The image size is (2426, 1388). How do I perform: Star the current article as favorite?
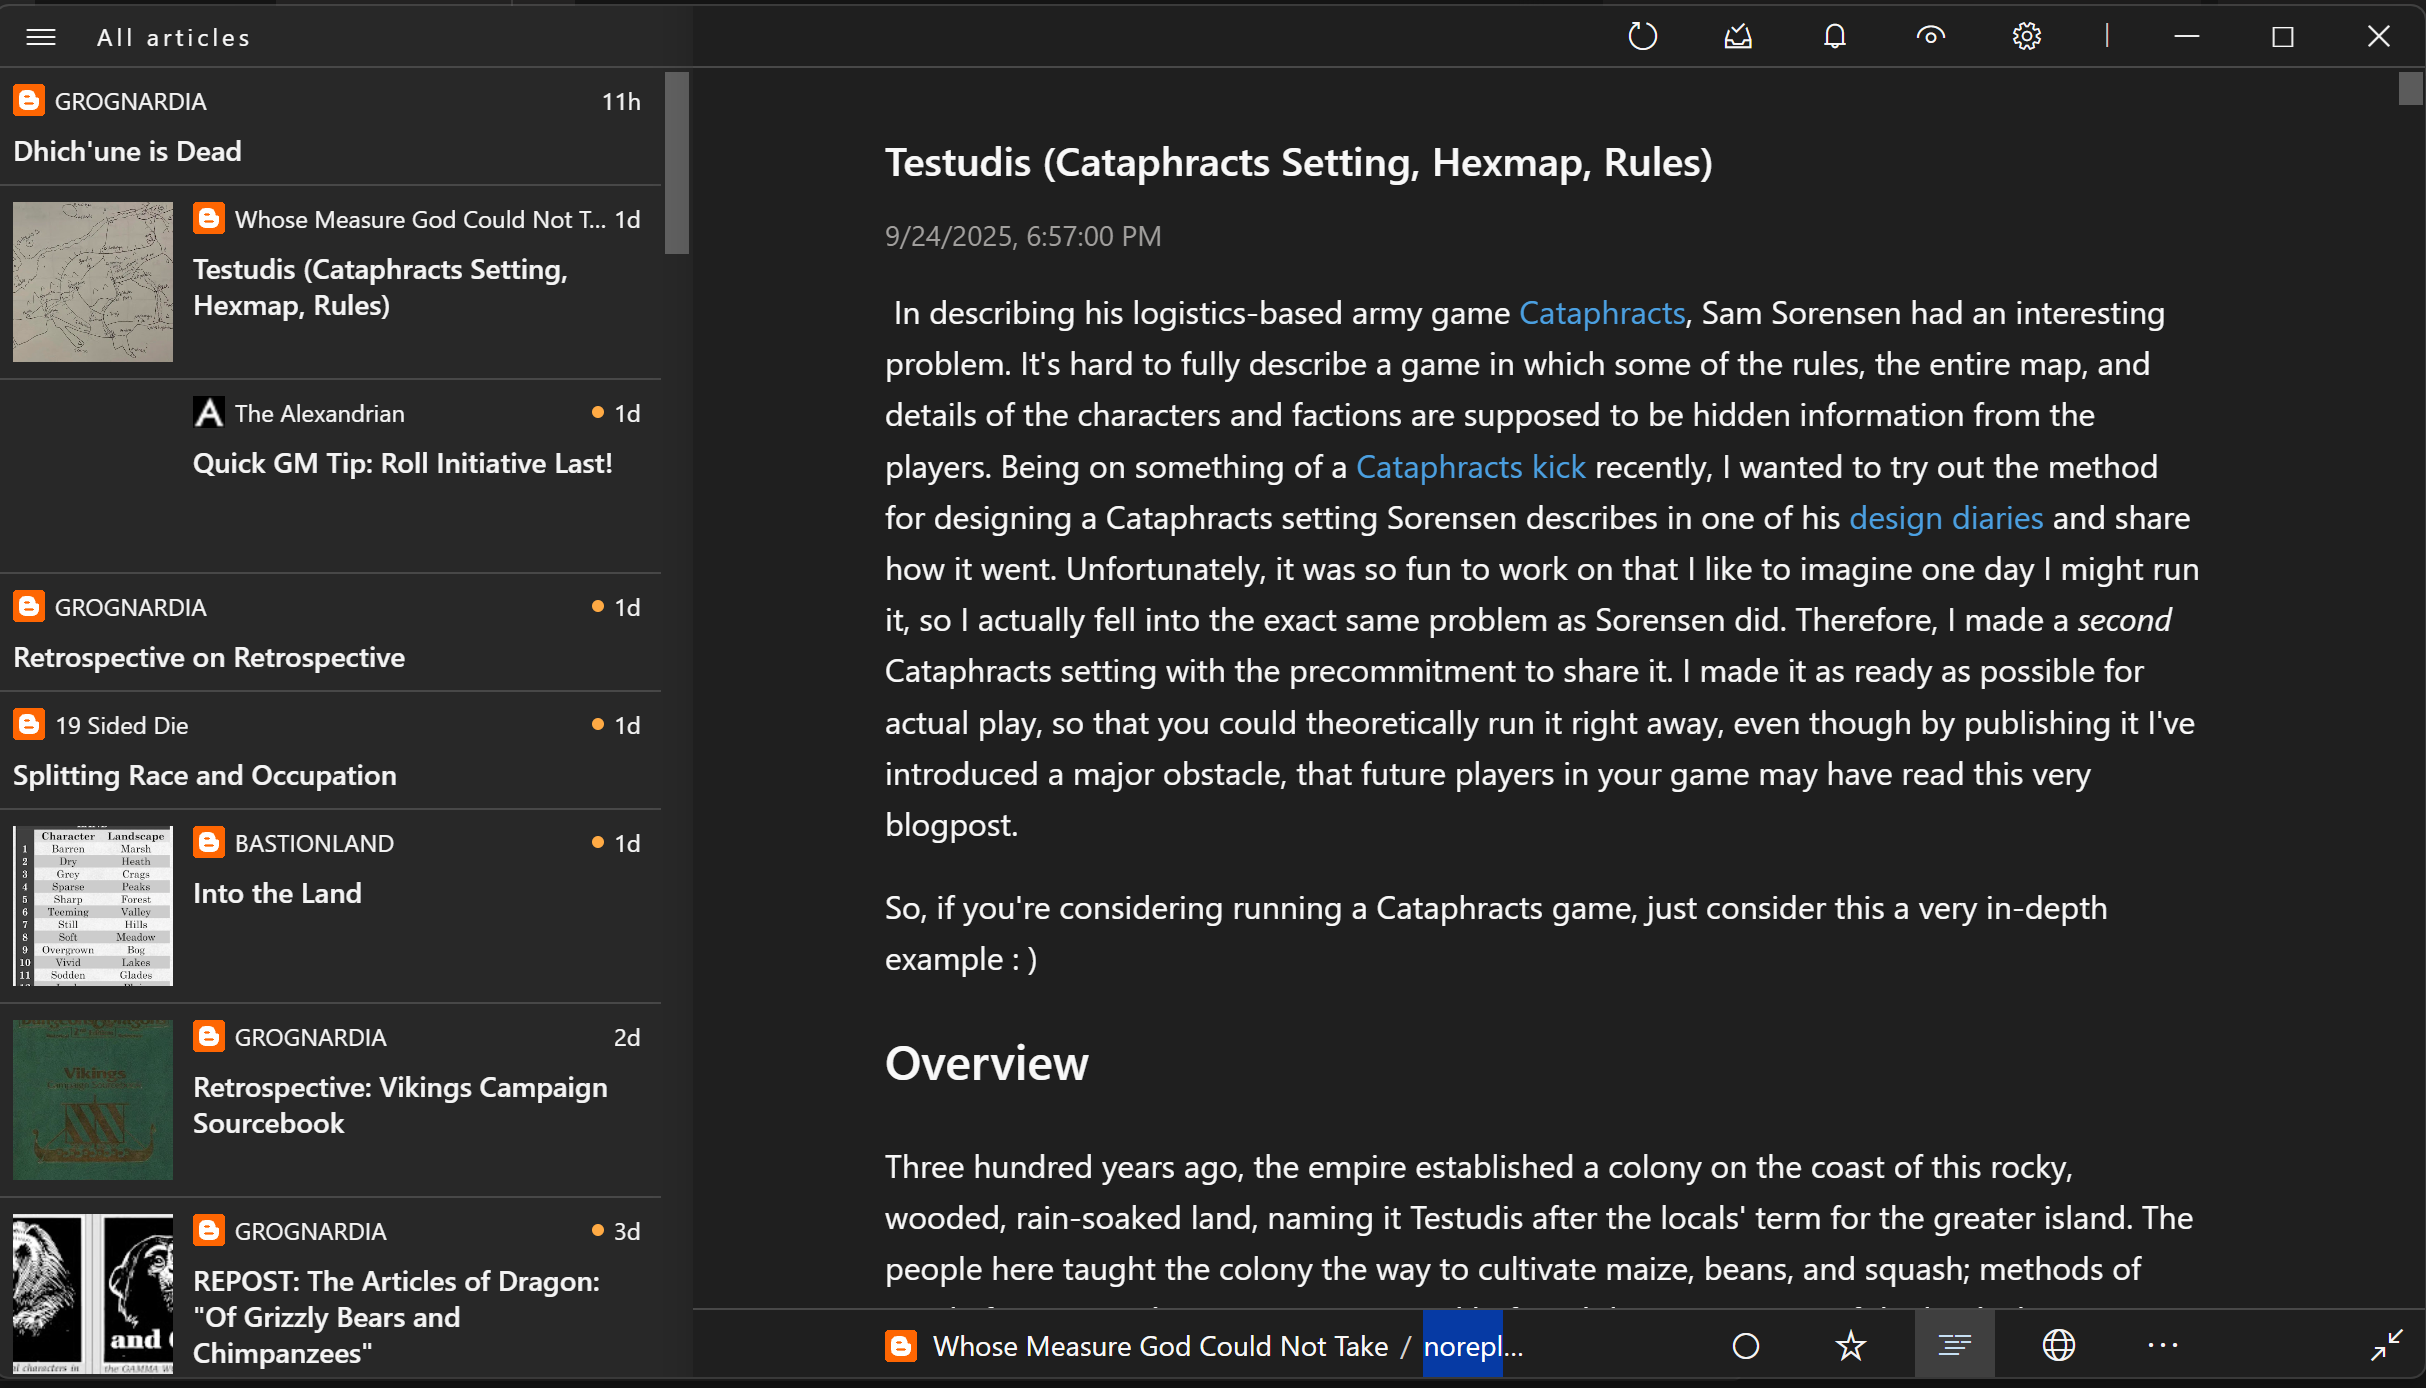tap(1851, 1346)
